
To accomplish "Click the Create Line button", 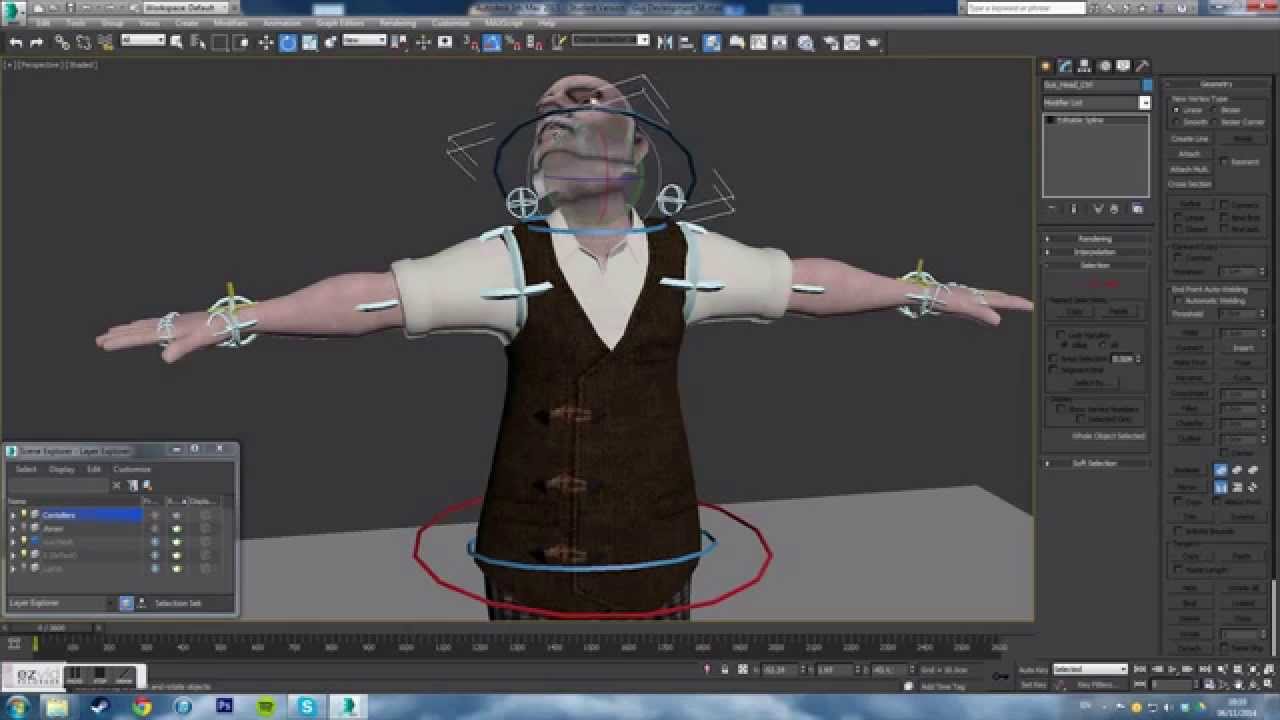I will coord(1190,139).
